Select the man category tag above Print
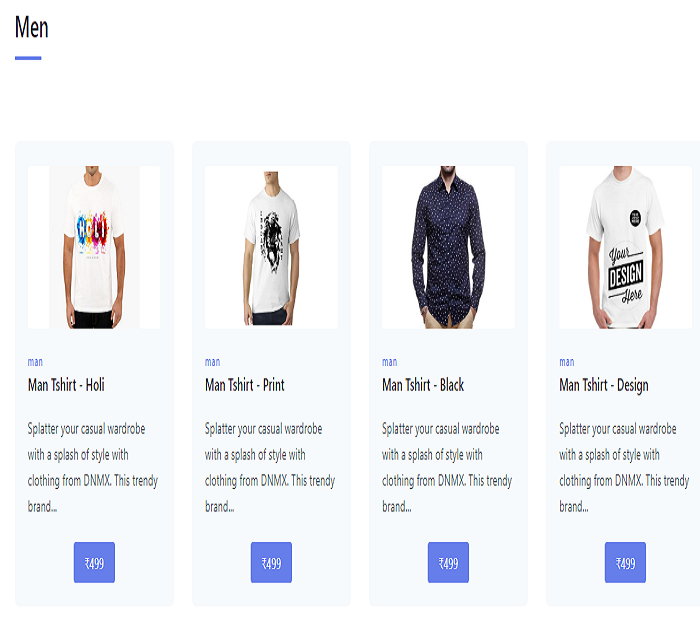The width and height of the screenshot is (700, 620). pos(212,362)
